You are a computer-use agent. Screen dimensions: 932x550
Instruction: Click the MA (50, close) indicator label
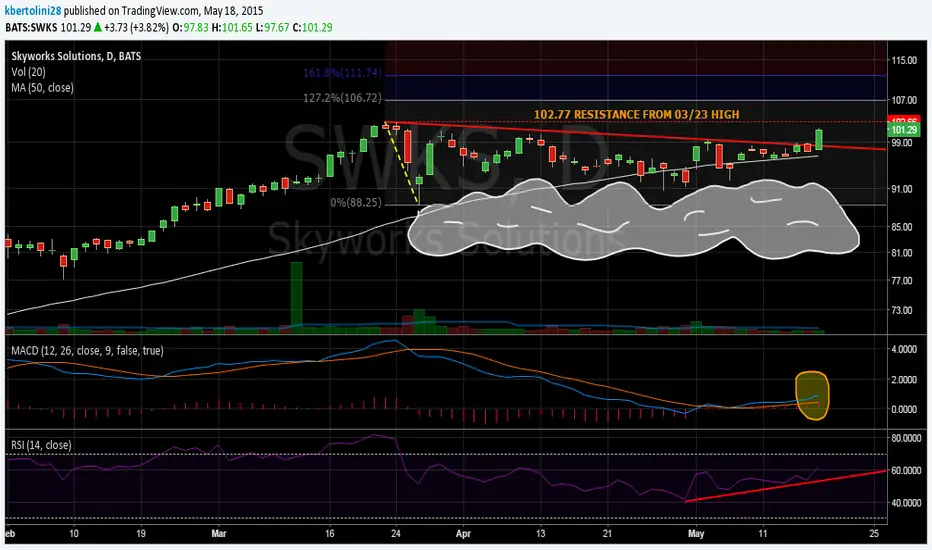(42, 88)
